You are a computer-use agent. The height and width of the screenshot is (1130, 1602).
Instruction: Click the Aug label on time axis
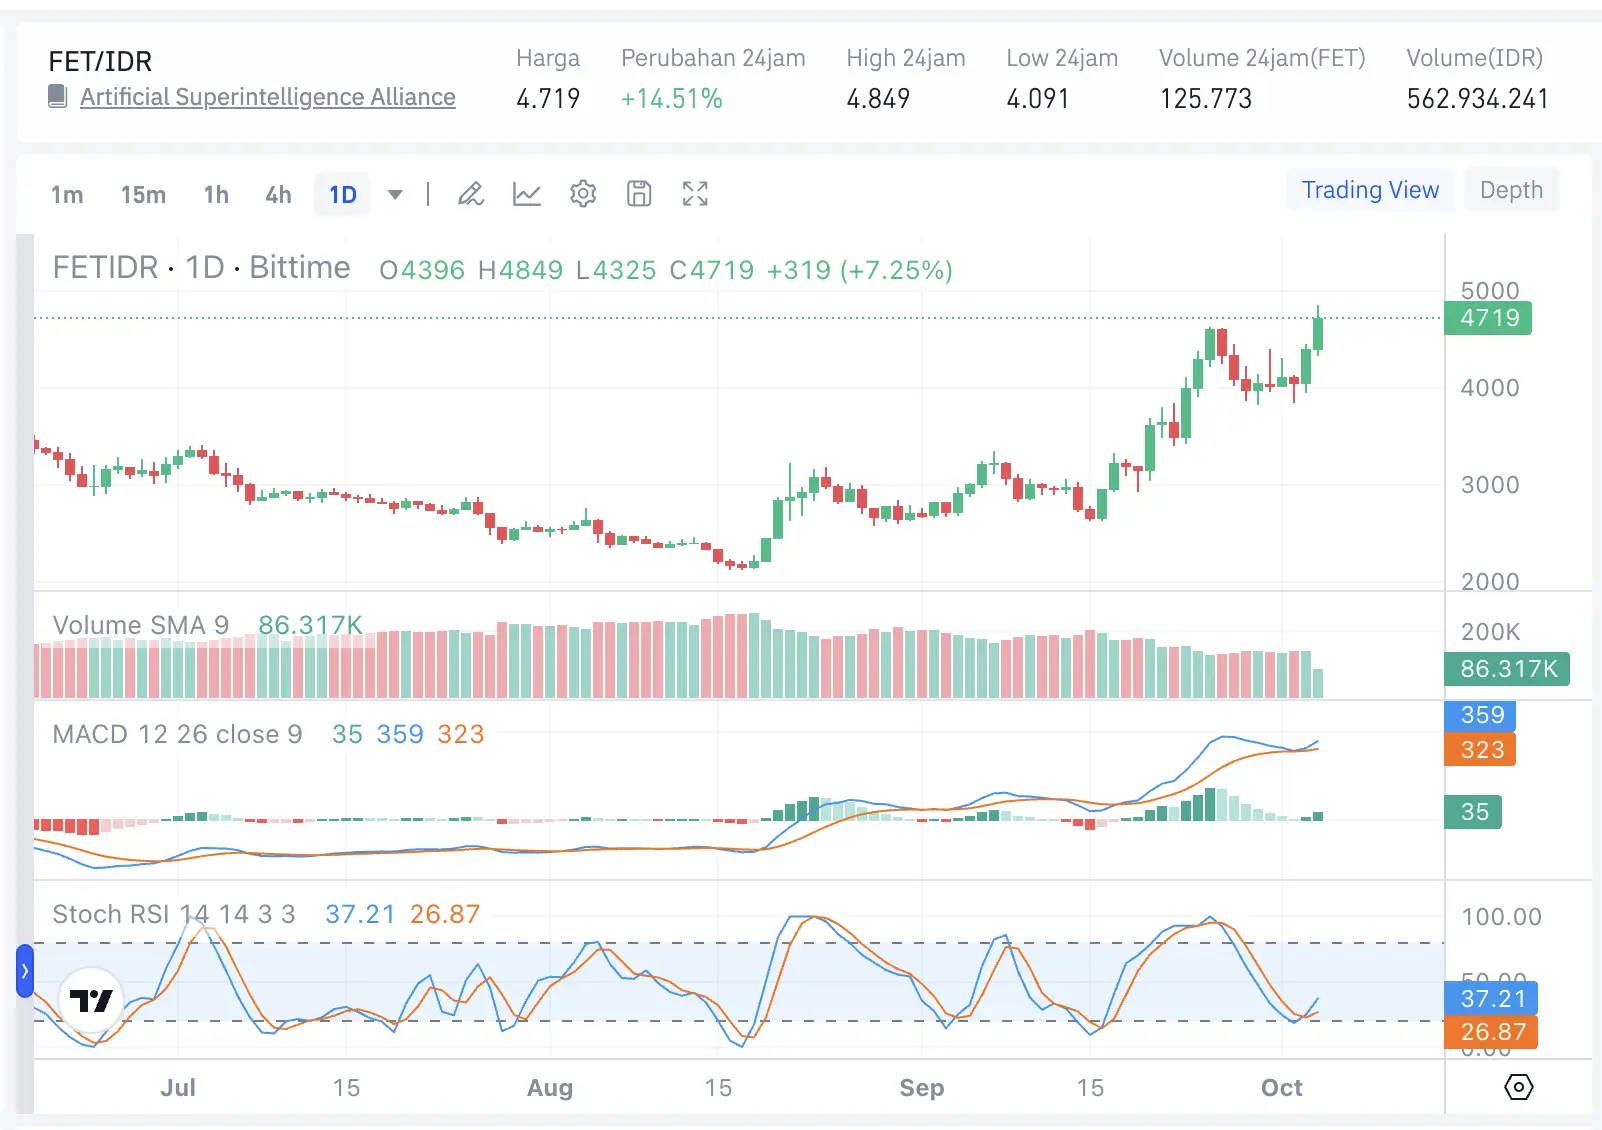point(549,1088)
